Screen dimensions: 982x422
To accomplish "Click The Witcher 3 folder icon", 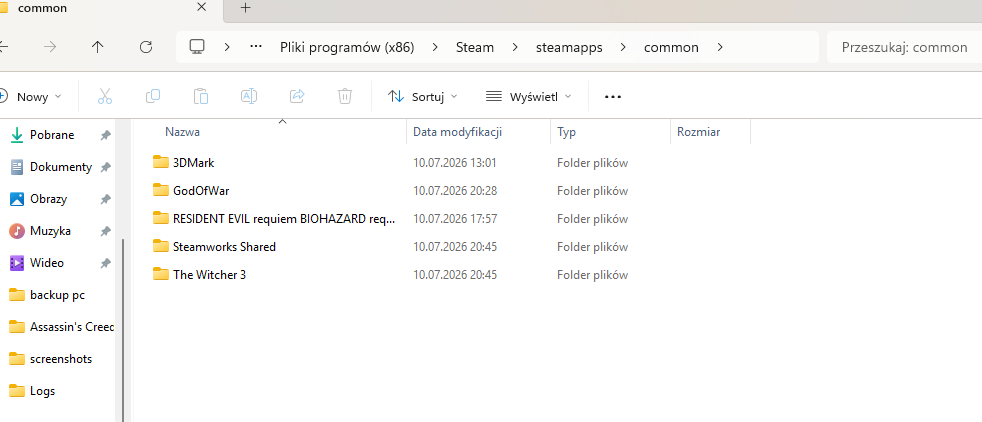I will (x=161, y=274).
